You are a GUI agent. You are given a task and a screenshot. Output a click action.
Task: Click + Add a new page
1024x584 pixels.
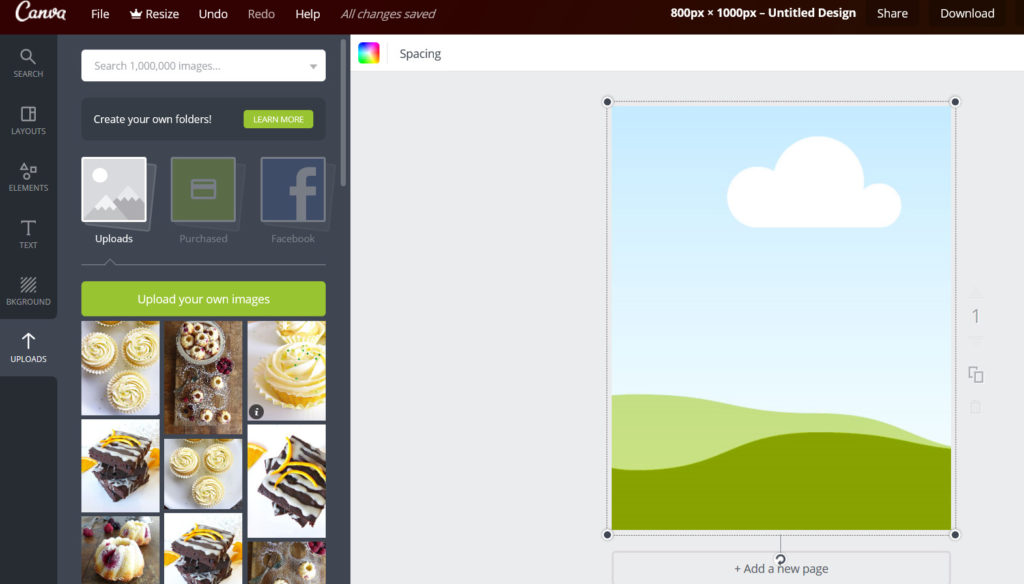[781, 568]
